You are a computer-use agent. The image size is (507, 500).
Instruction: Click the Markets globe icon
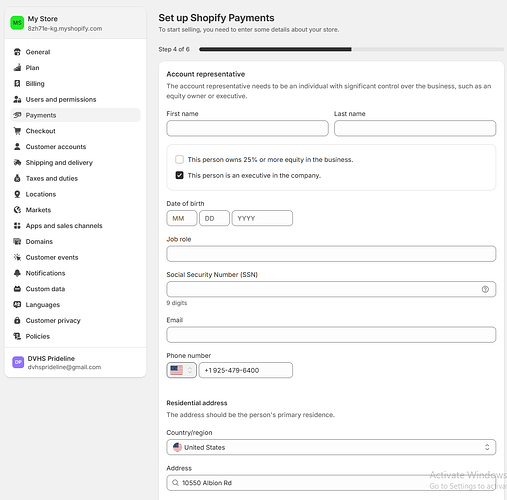pyautogui.click(x=17, y=210)
